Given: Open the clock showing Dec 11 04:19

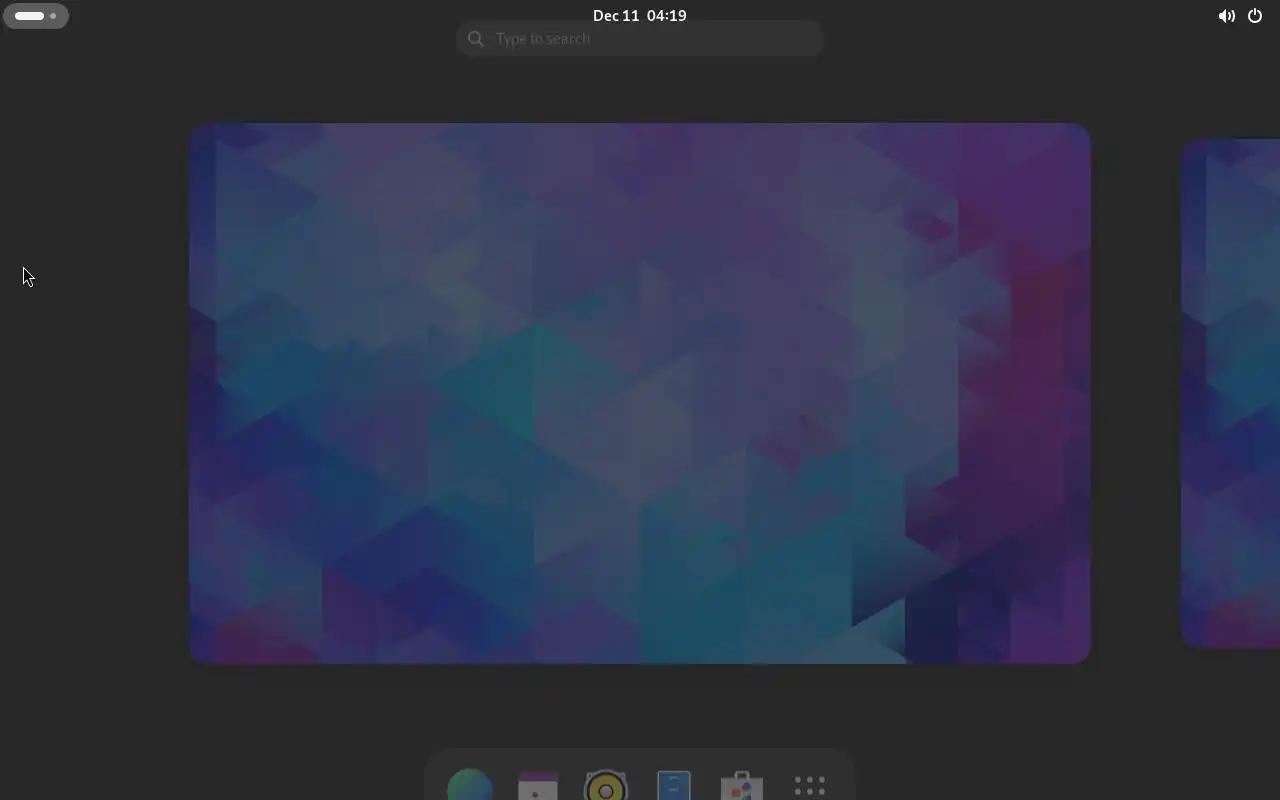Looking at the screenshot, I should point(640,16).
